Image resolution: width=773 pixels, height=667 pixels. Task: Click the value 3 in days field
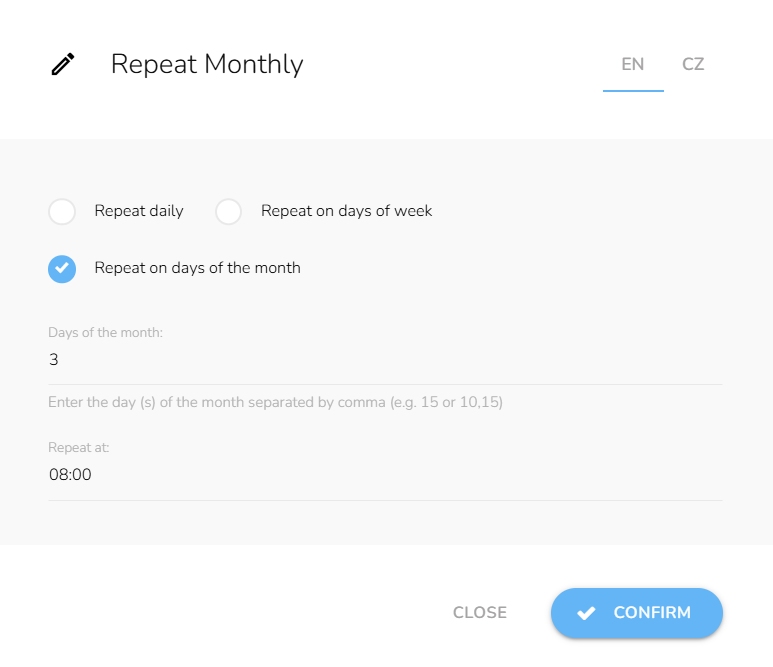54,360
